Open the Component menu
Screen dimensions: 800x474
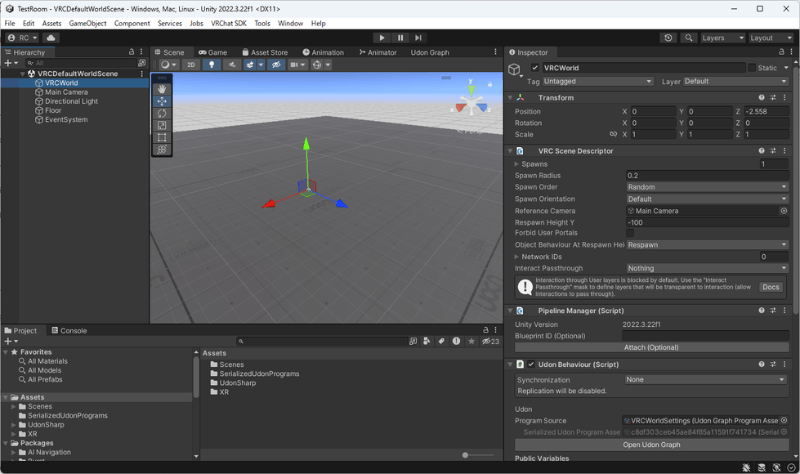pyautogui.click(x=132, y=23)
